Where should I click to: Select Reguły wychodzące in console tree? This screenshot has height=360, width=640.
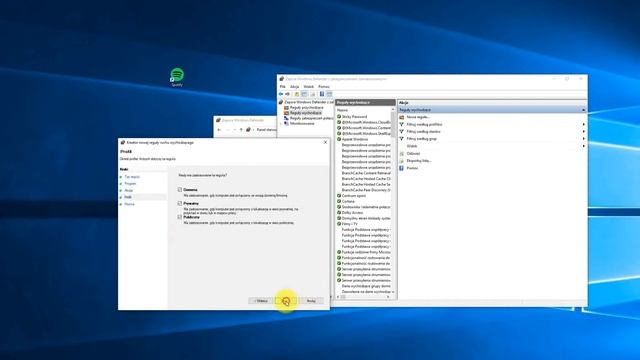(306, 113)
